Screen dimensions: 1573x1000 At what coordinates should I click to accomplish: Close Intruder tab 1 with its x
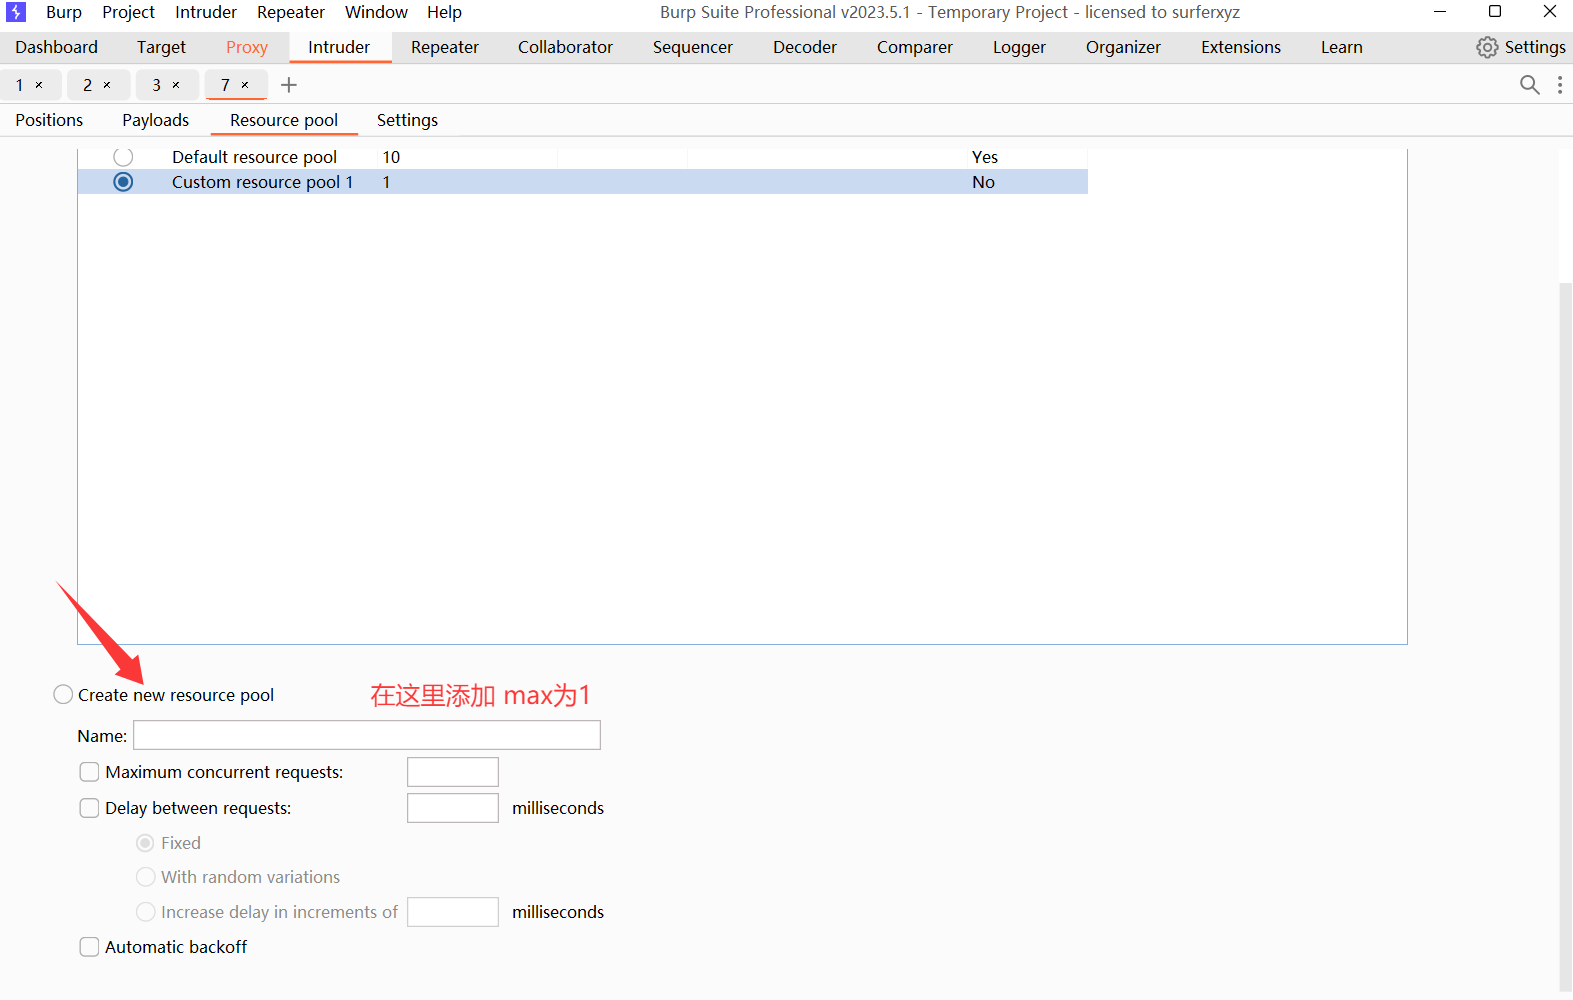tap(39, 85)
